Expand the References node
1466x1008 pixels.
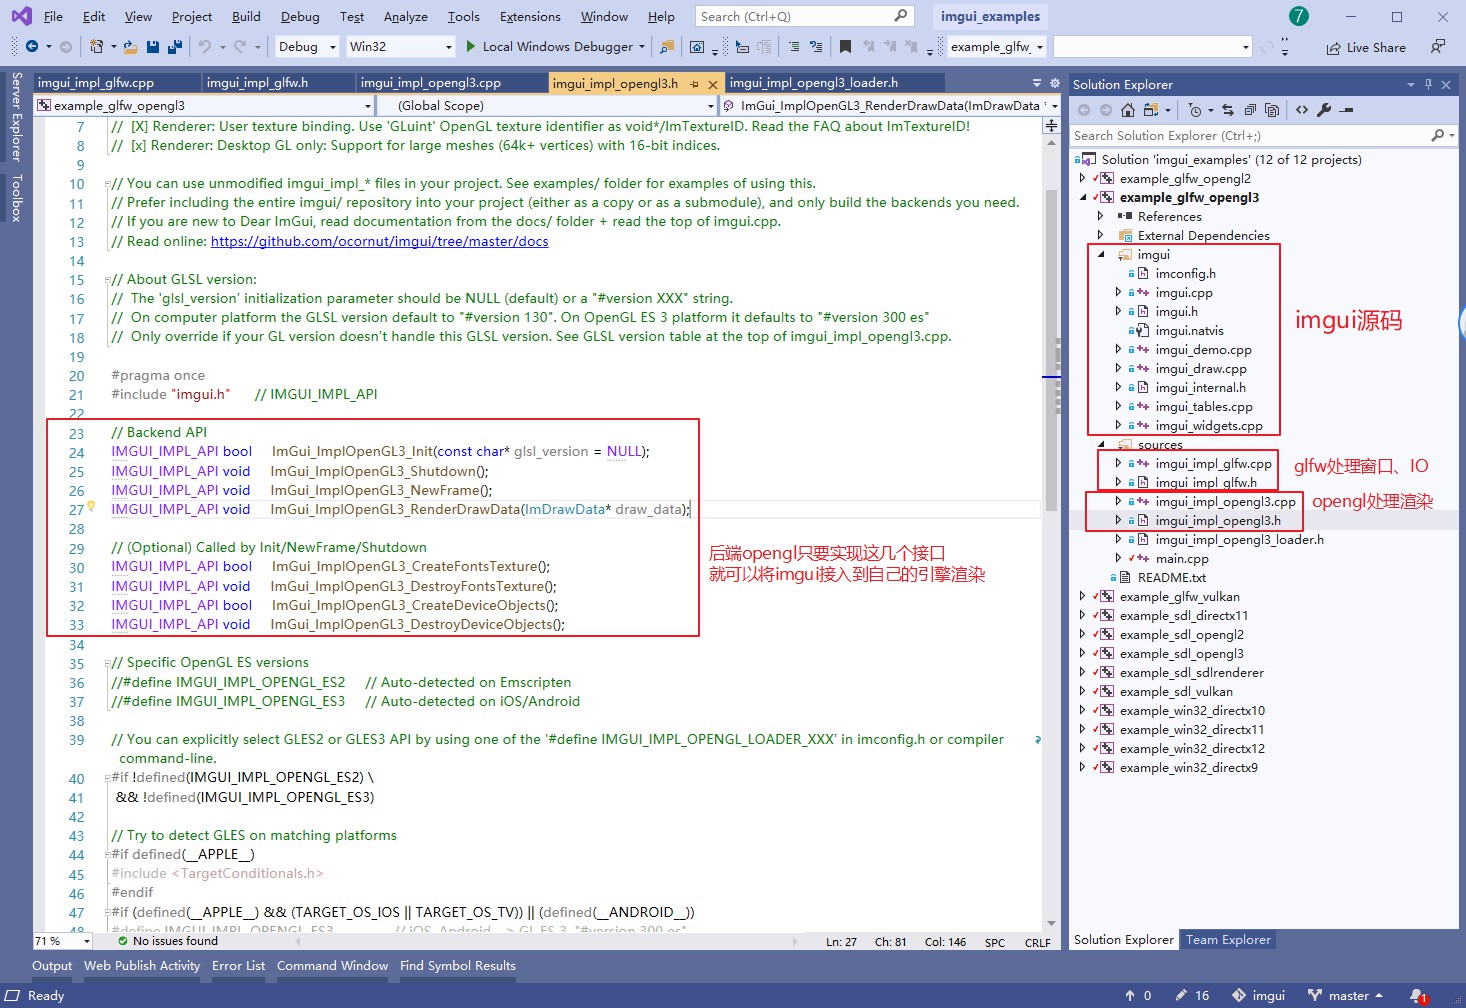pos(1101,217)
